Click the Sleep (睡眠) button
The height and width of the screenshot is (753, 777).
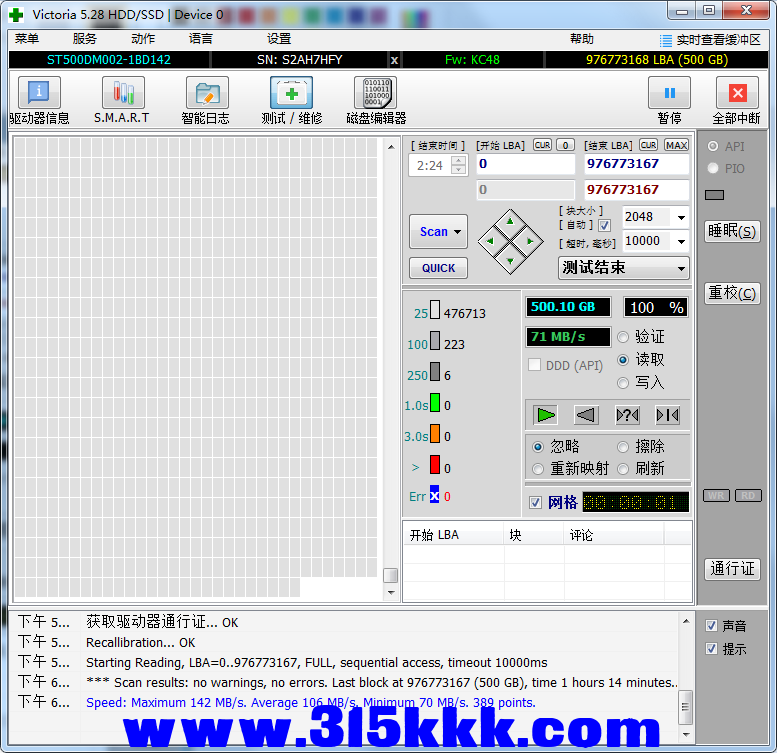732,231
